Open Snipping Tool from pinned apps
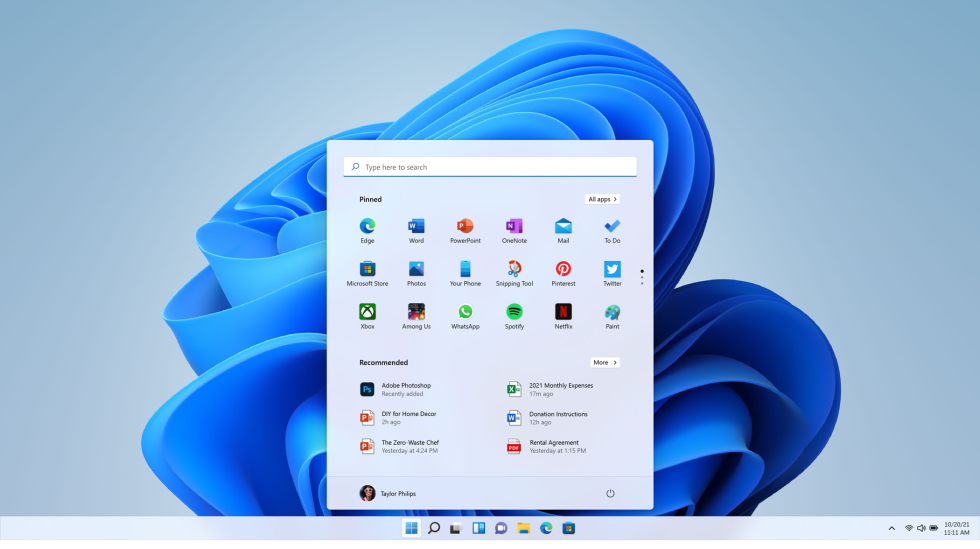980x549 pixels. tap(514, 270)
